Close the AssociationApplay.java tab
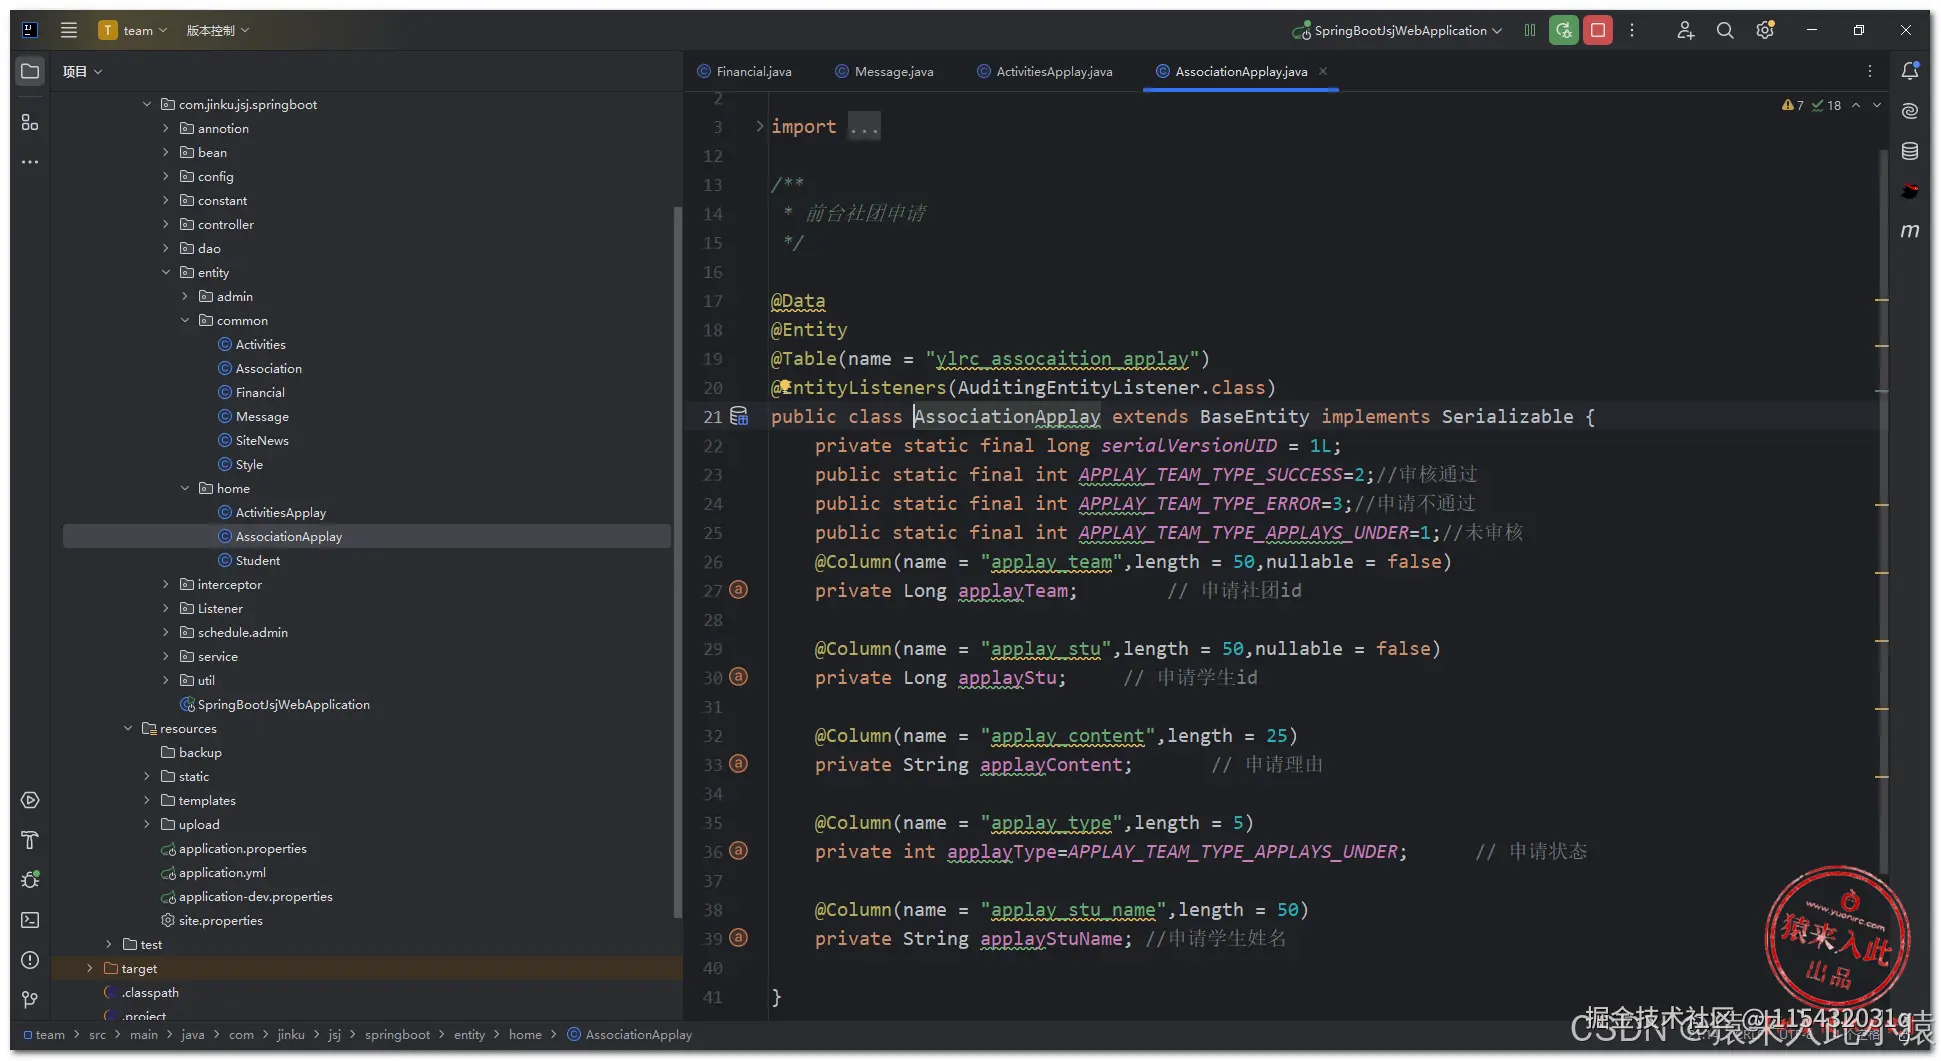The image size is (1941, 1061). (1323, 71)
